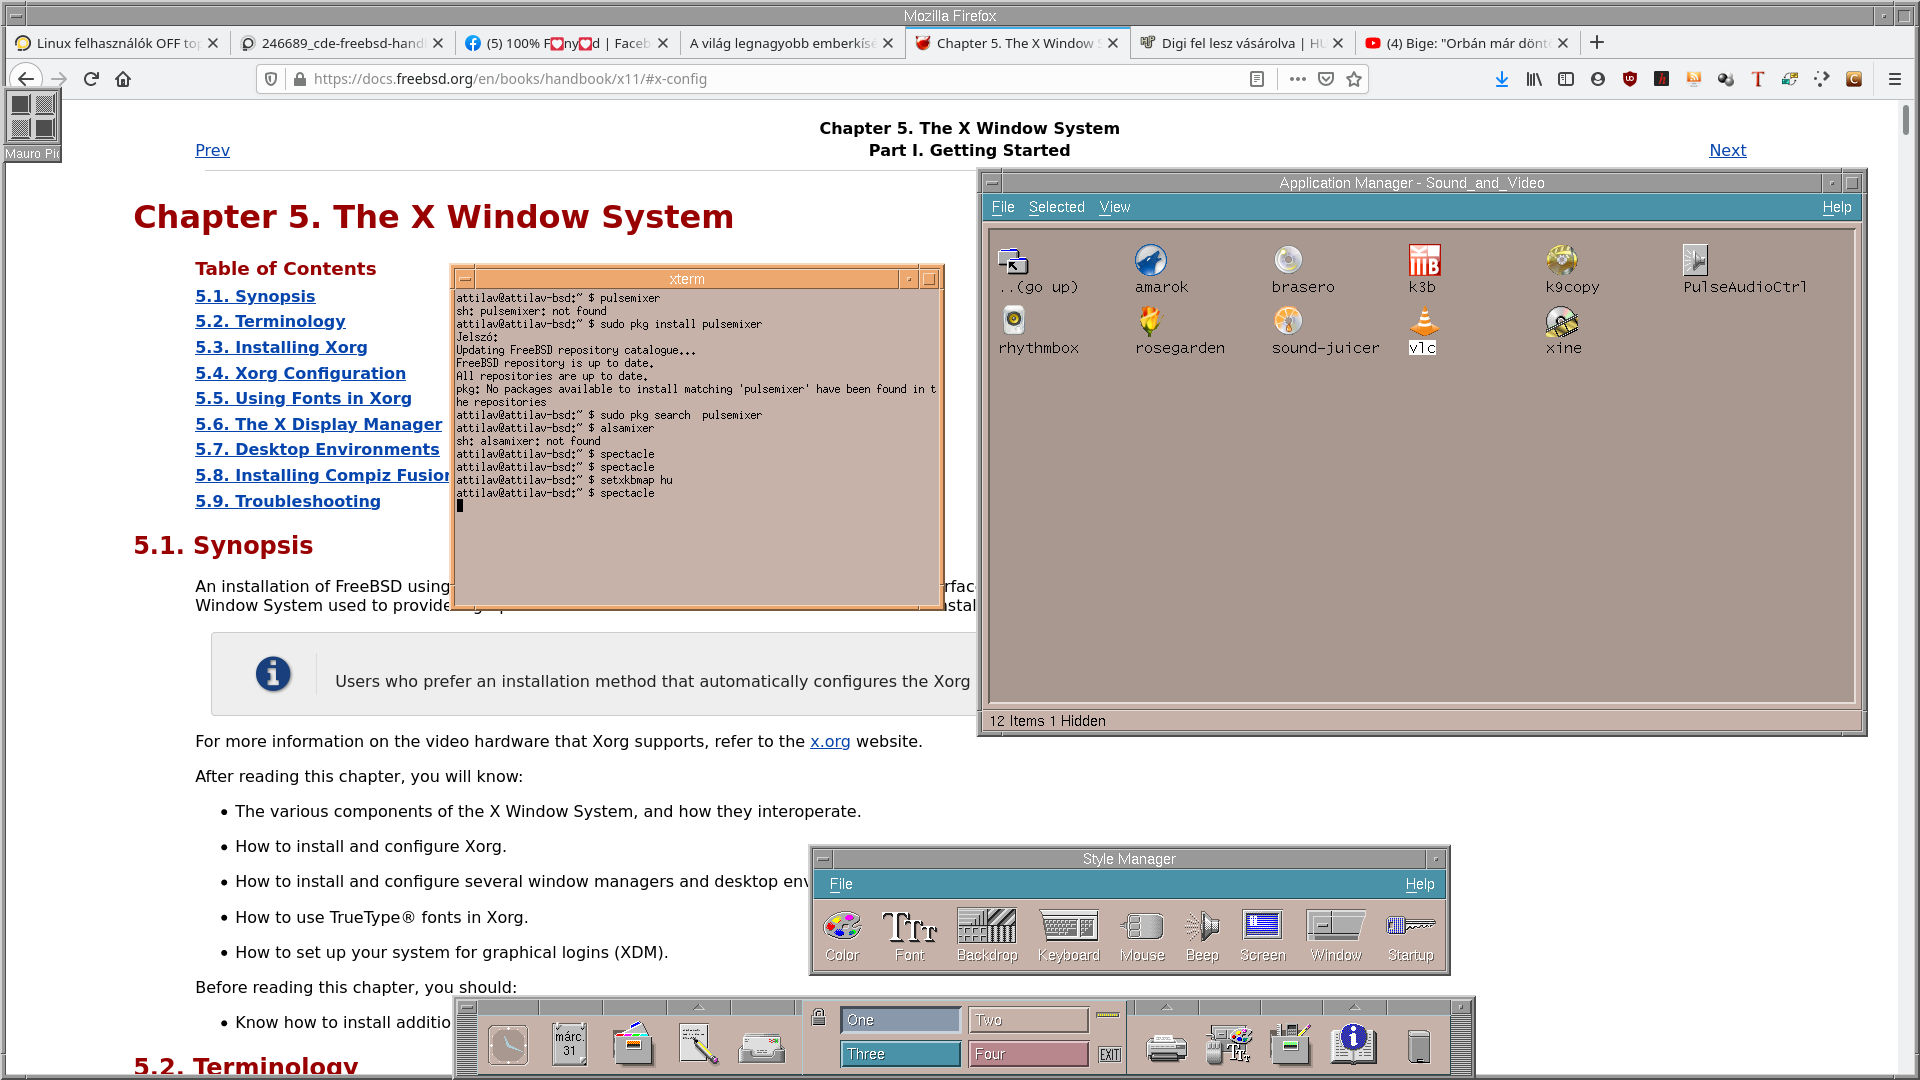Open File menu in Style Manager
This screenshot has height=1080, width=1920.
click(x=841, y=884)
